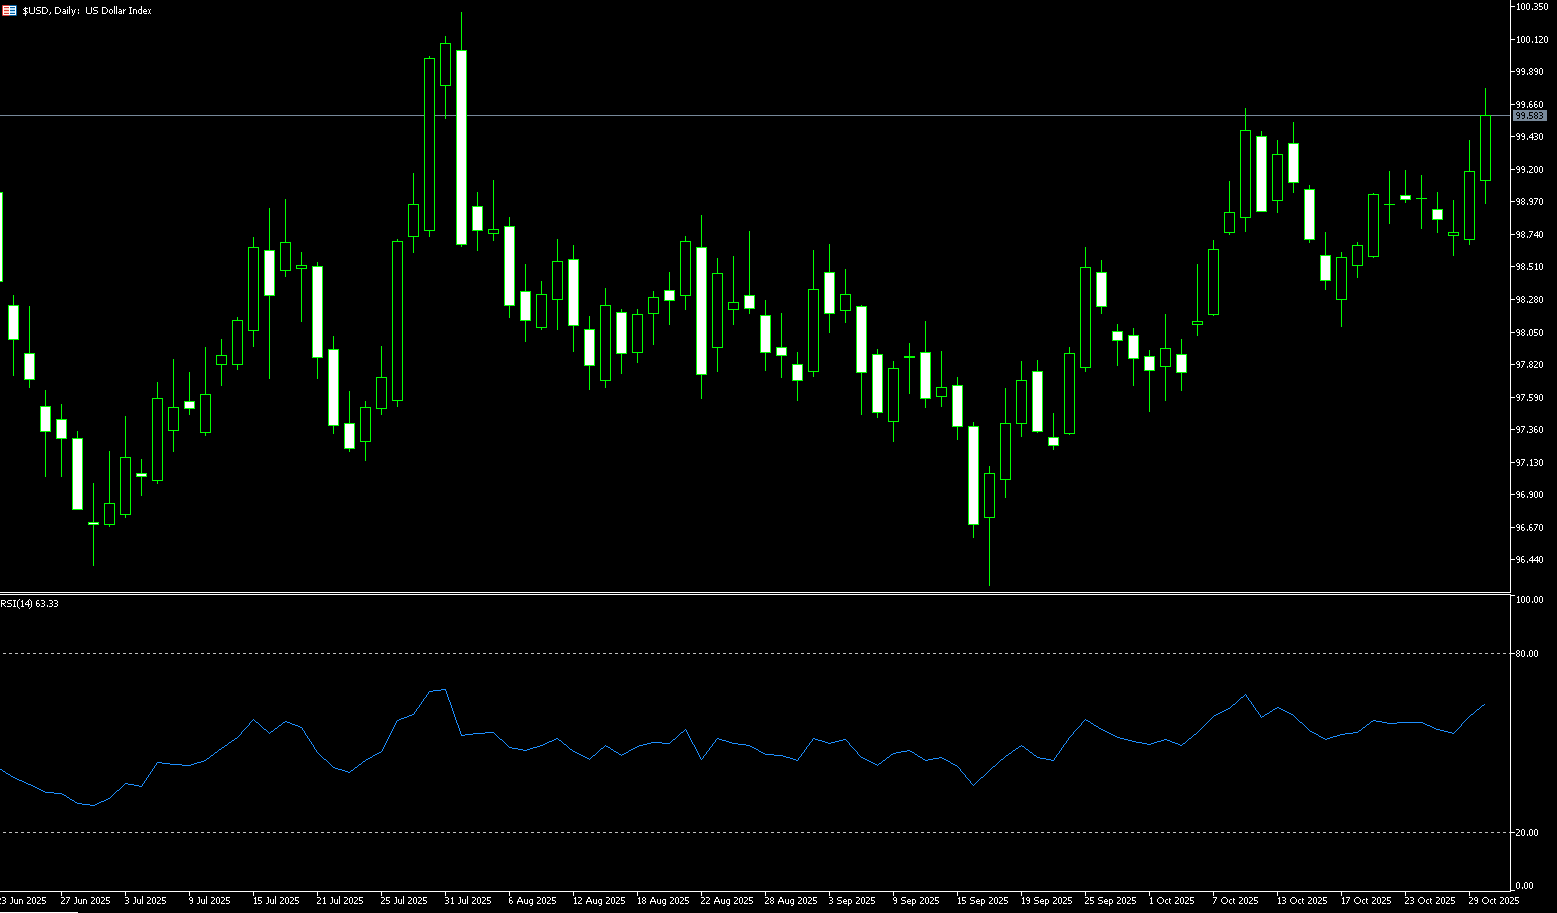Click the 23 Jun 2025 date label
Viewport: 1557px width, 913px height.
tap(24, 901)
